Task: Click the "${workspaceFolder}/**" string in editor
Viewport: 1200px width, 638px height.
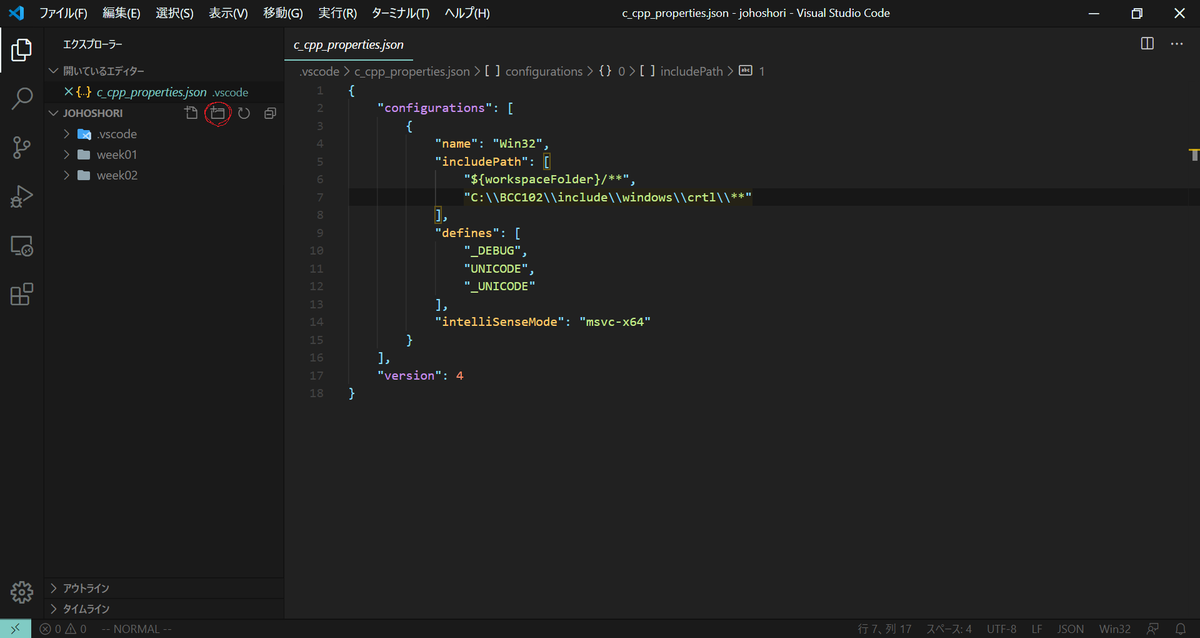Action: click(545, 179)
